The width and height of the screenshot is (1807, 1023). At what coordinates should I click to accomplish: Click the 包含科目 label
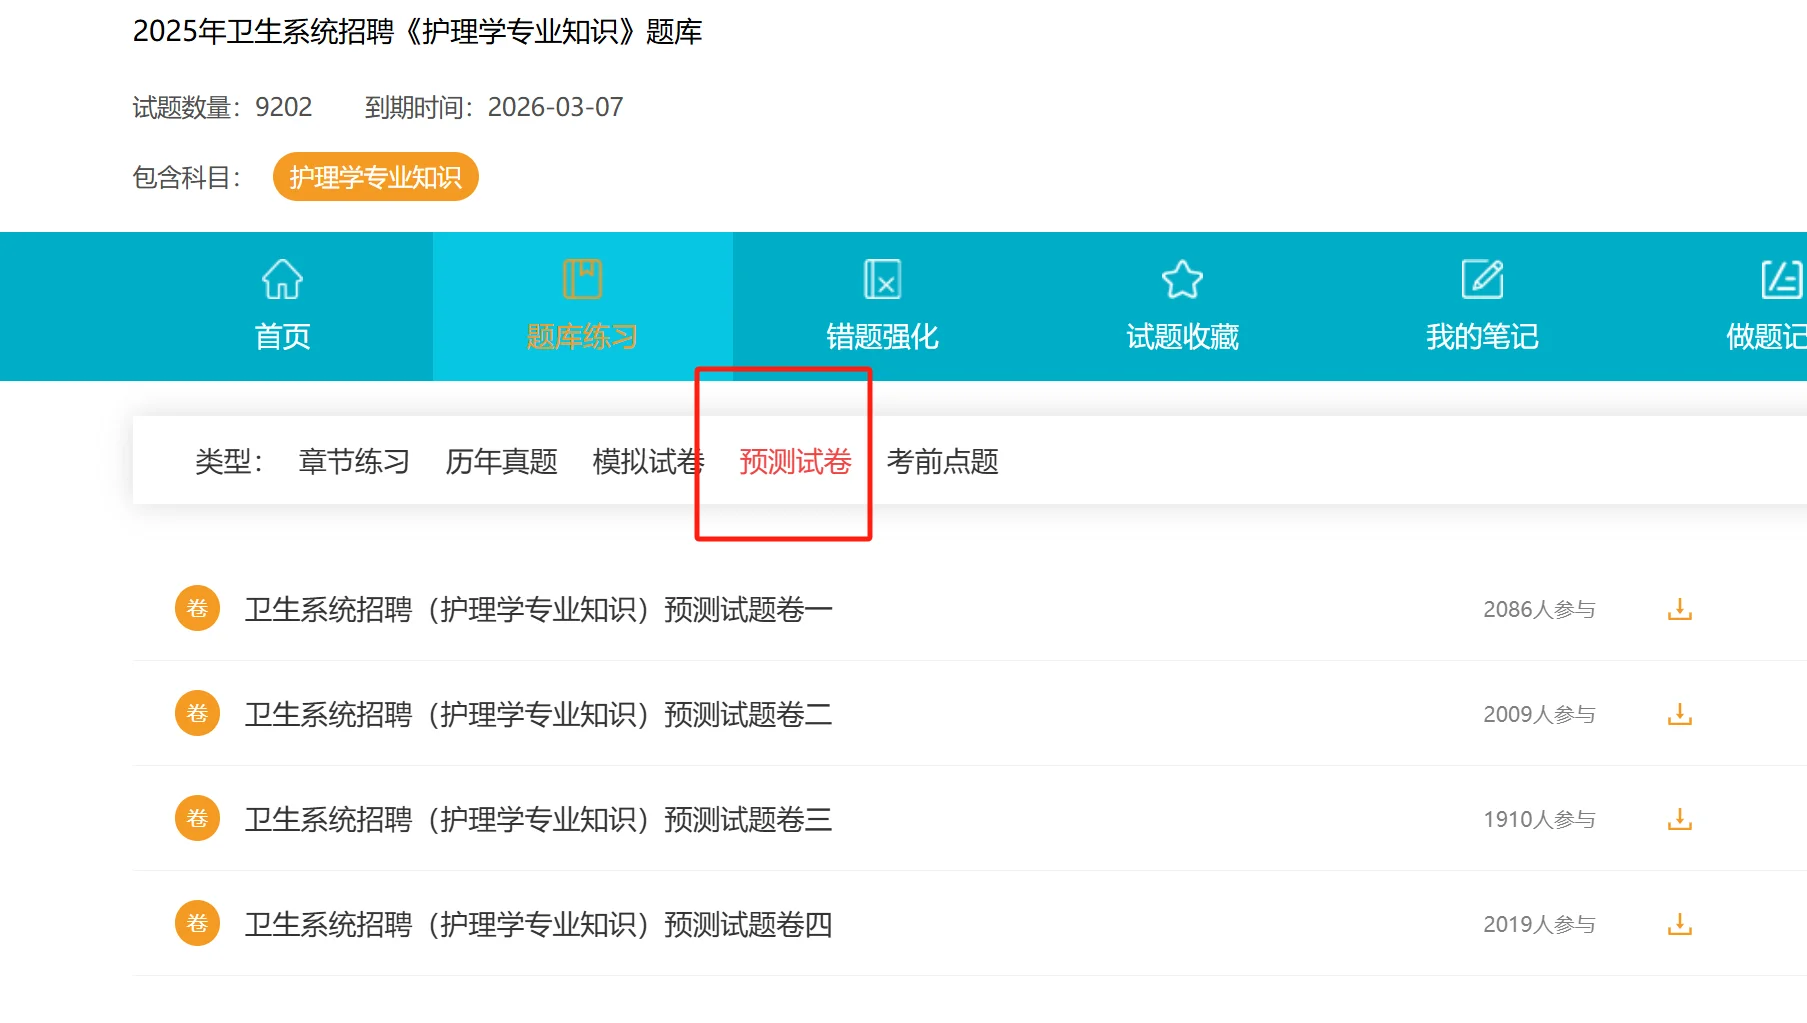pyautogui.click(x=187, y=178)
